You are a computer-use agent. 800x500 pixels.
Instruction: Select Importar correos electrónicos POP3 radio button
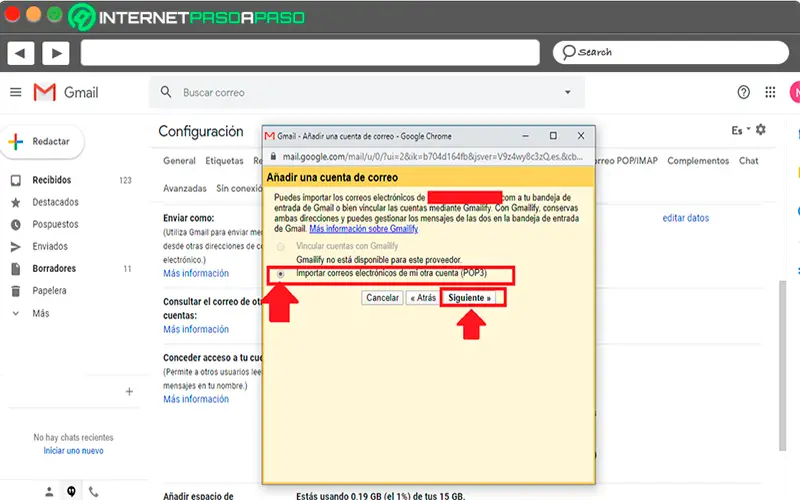coord(281,274)
